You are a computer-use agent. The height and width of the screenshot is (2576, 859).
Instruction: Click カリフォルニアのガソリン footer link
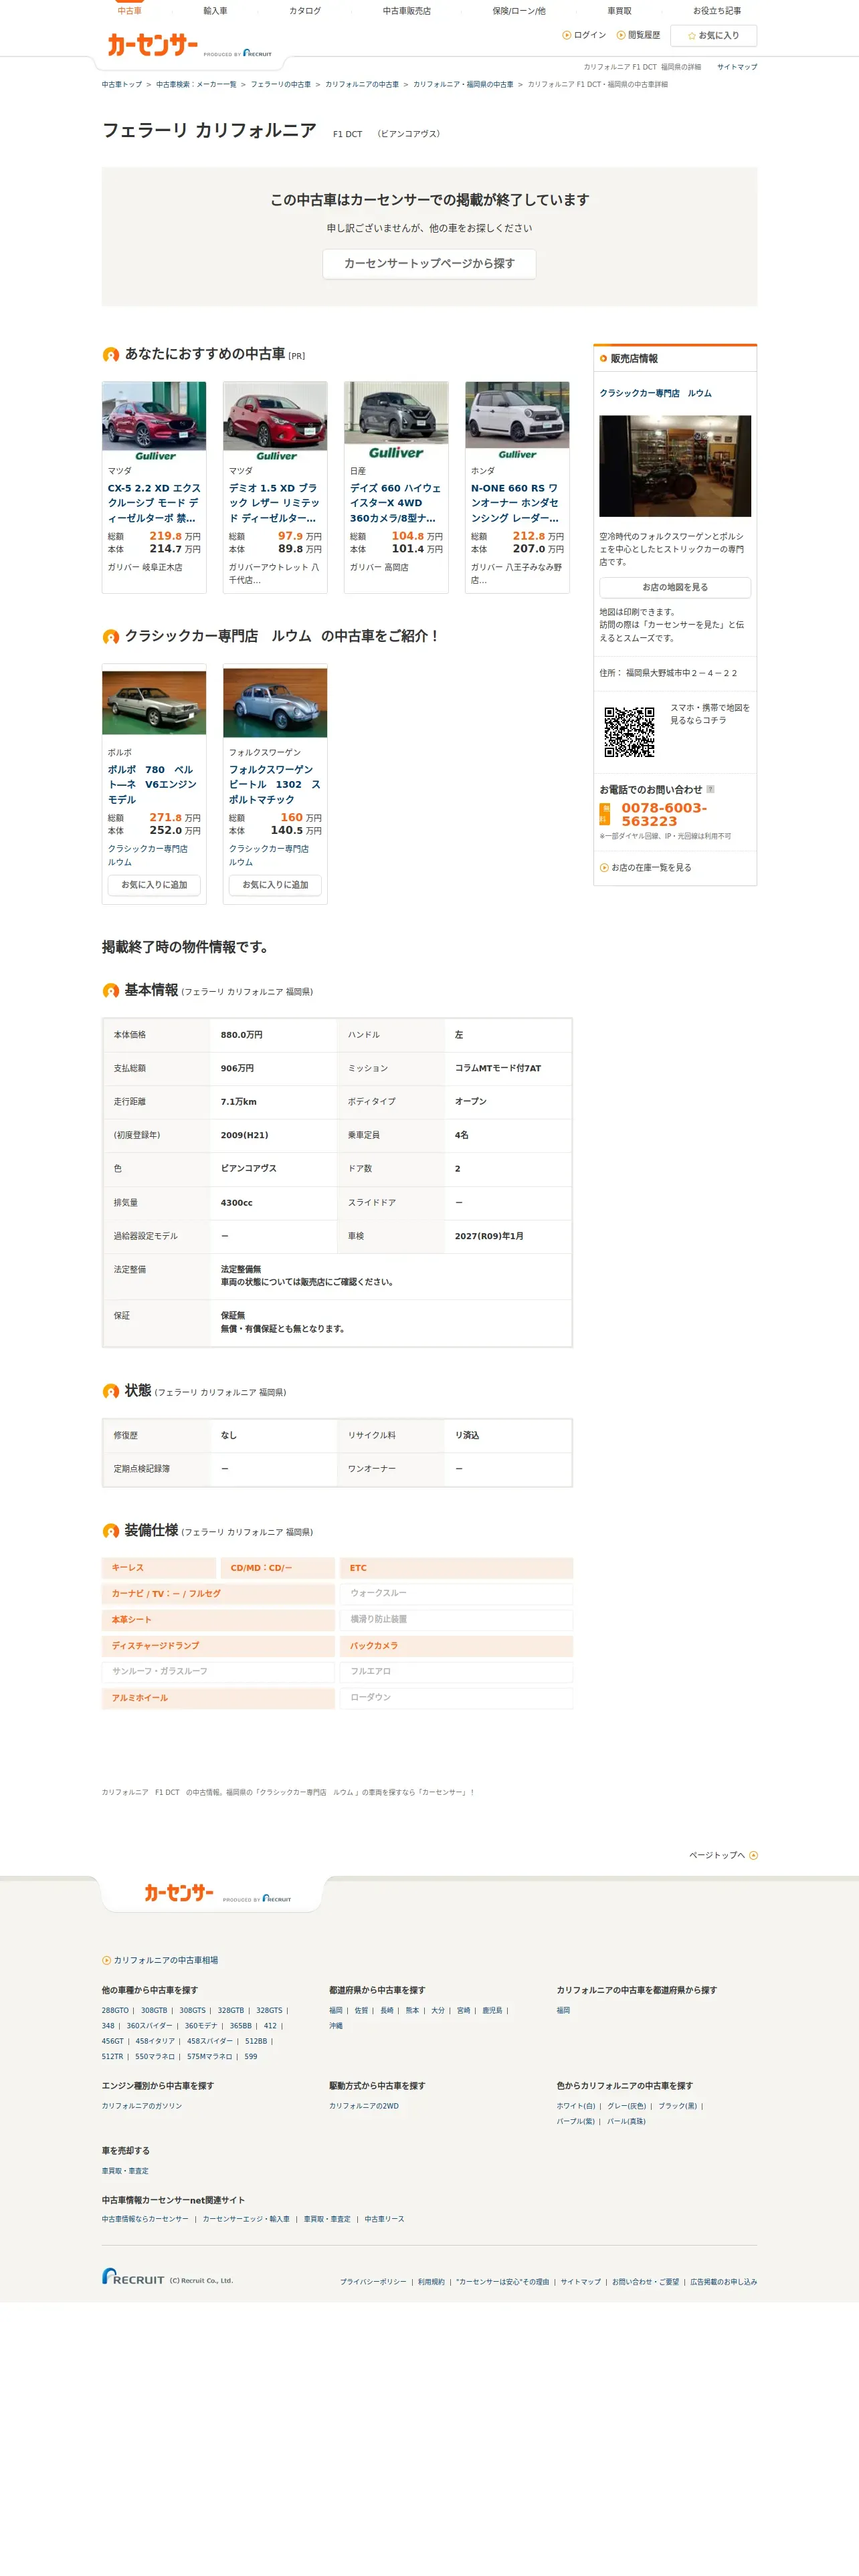142,2105
